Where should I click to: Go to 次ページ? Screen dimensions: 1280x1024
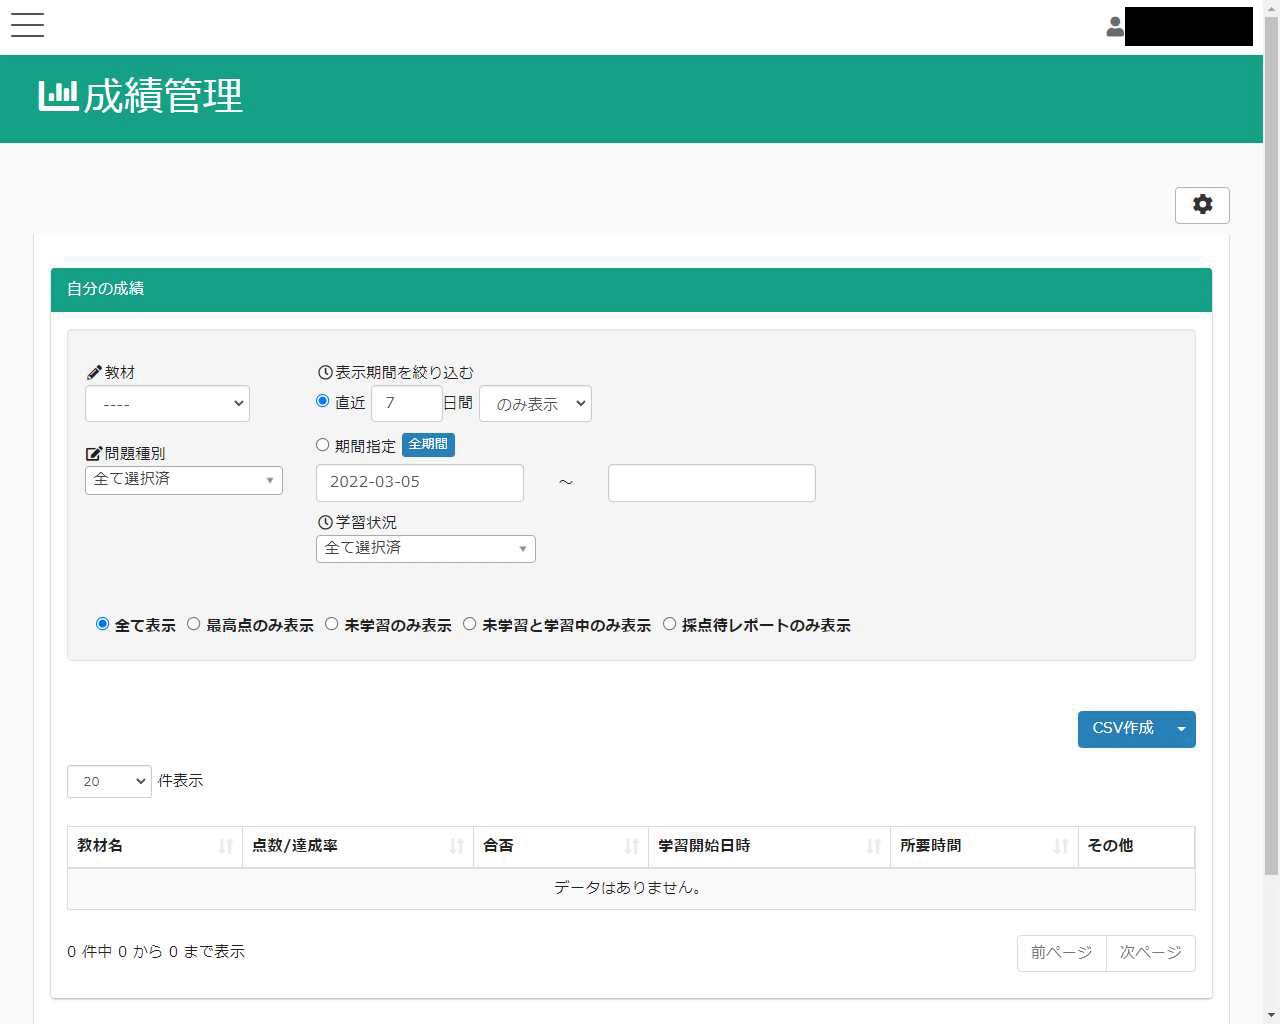[1151, 953]
